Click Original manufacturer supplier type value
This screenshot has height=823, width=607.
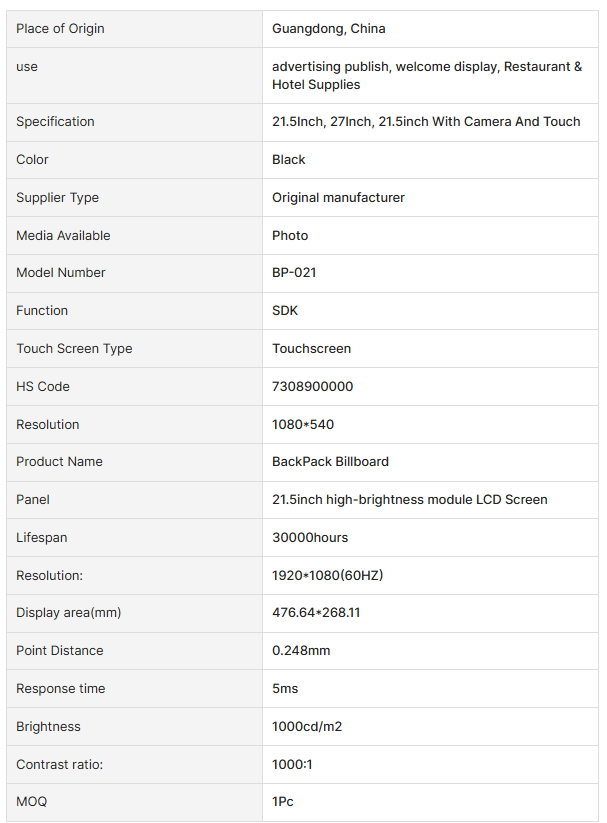click(338, 198)
